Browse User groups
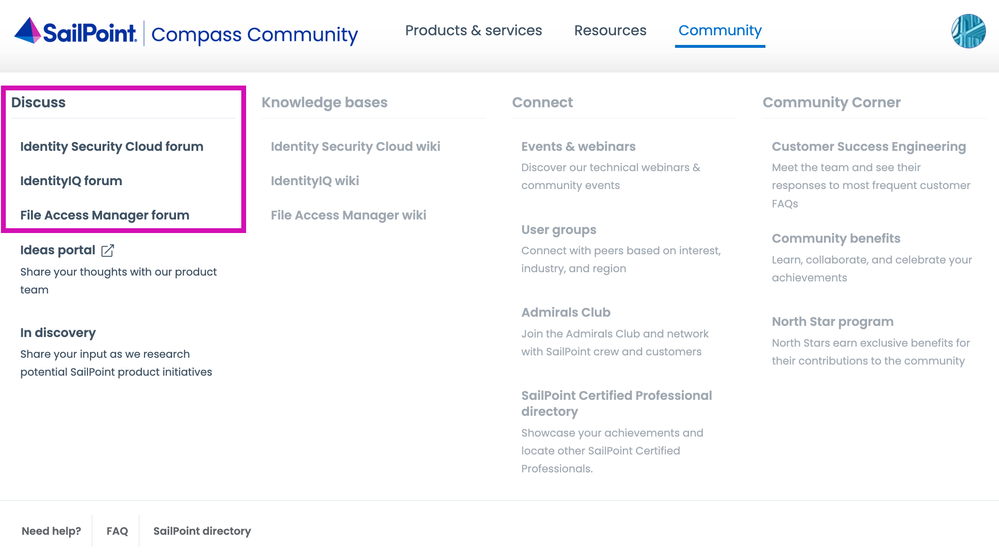This screenshot has height=556, width=999. (x=558, y=230)
